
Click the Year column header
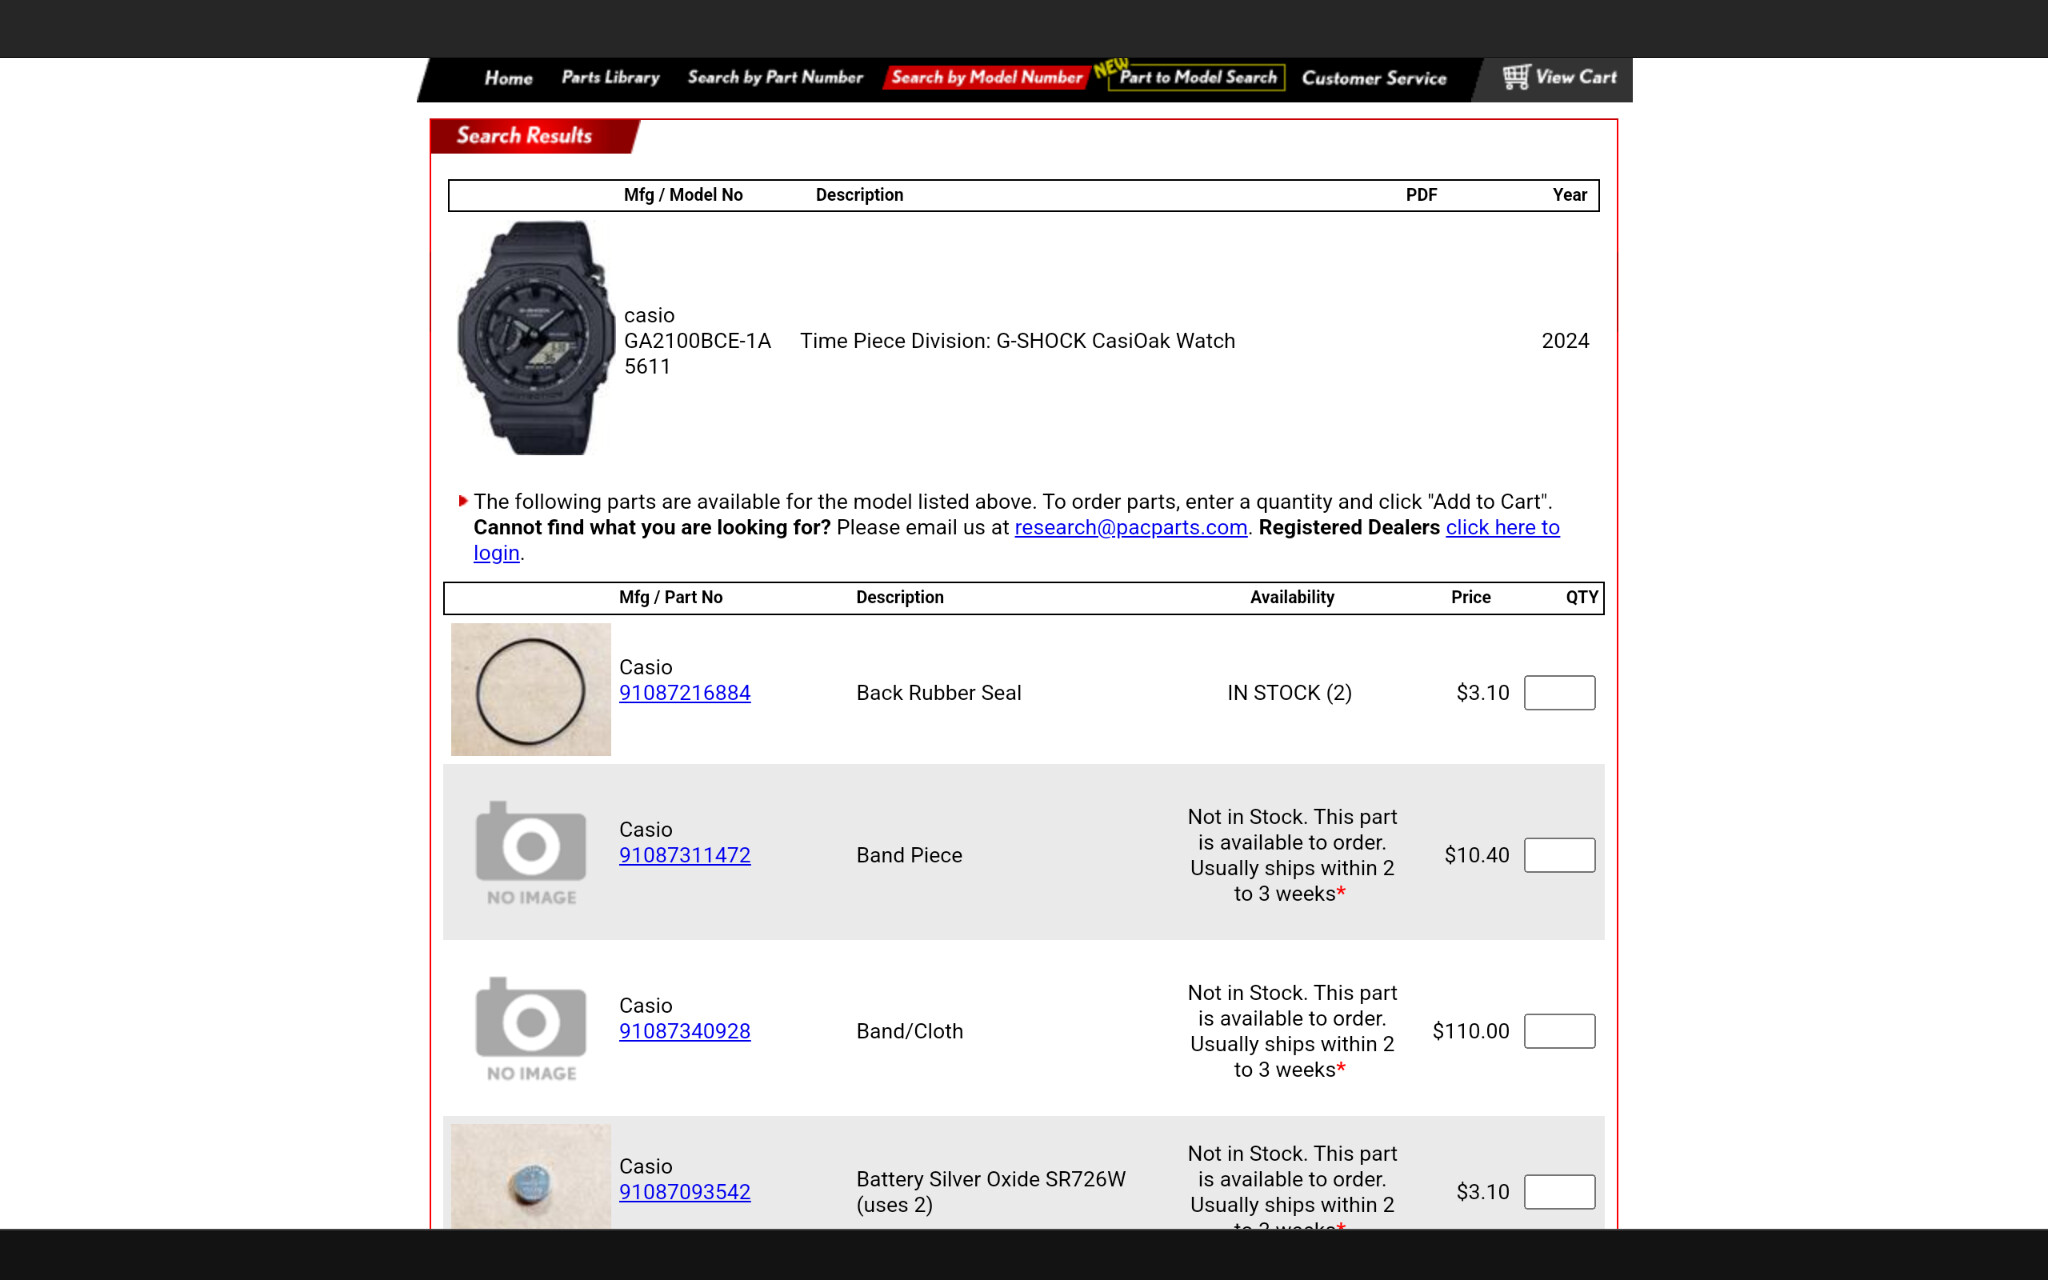point(1569,195)
